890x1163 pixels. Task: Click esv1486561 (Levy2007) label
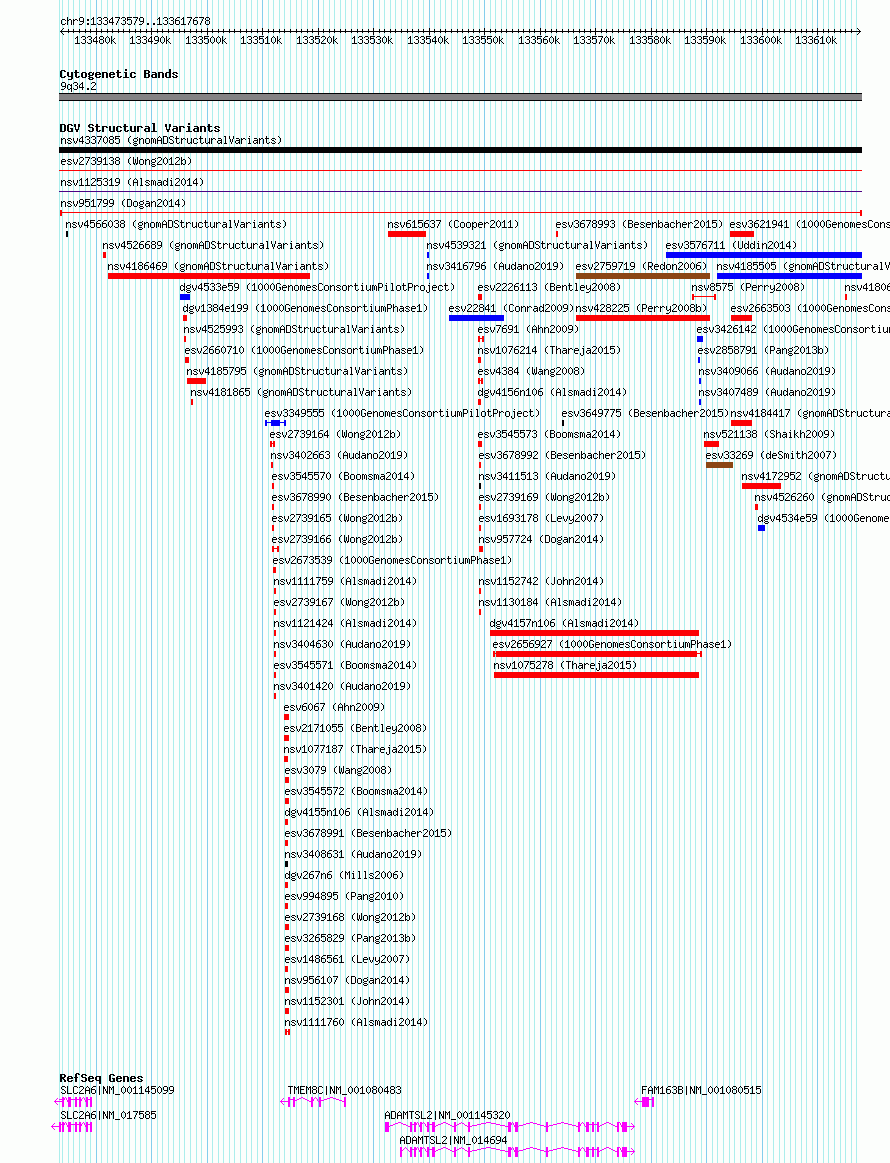(347, 959)
